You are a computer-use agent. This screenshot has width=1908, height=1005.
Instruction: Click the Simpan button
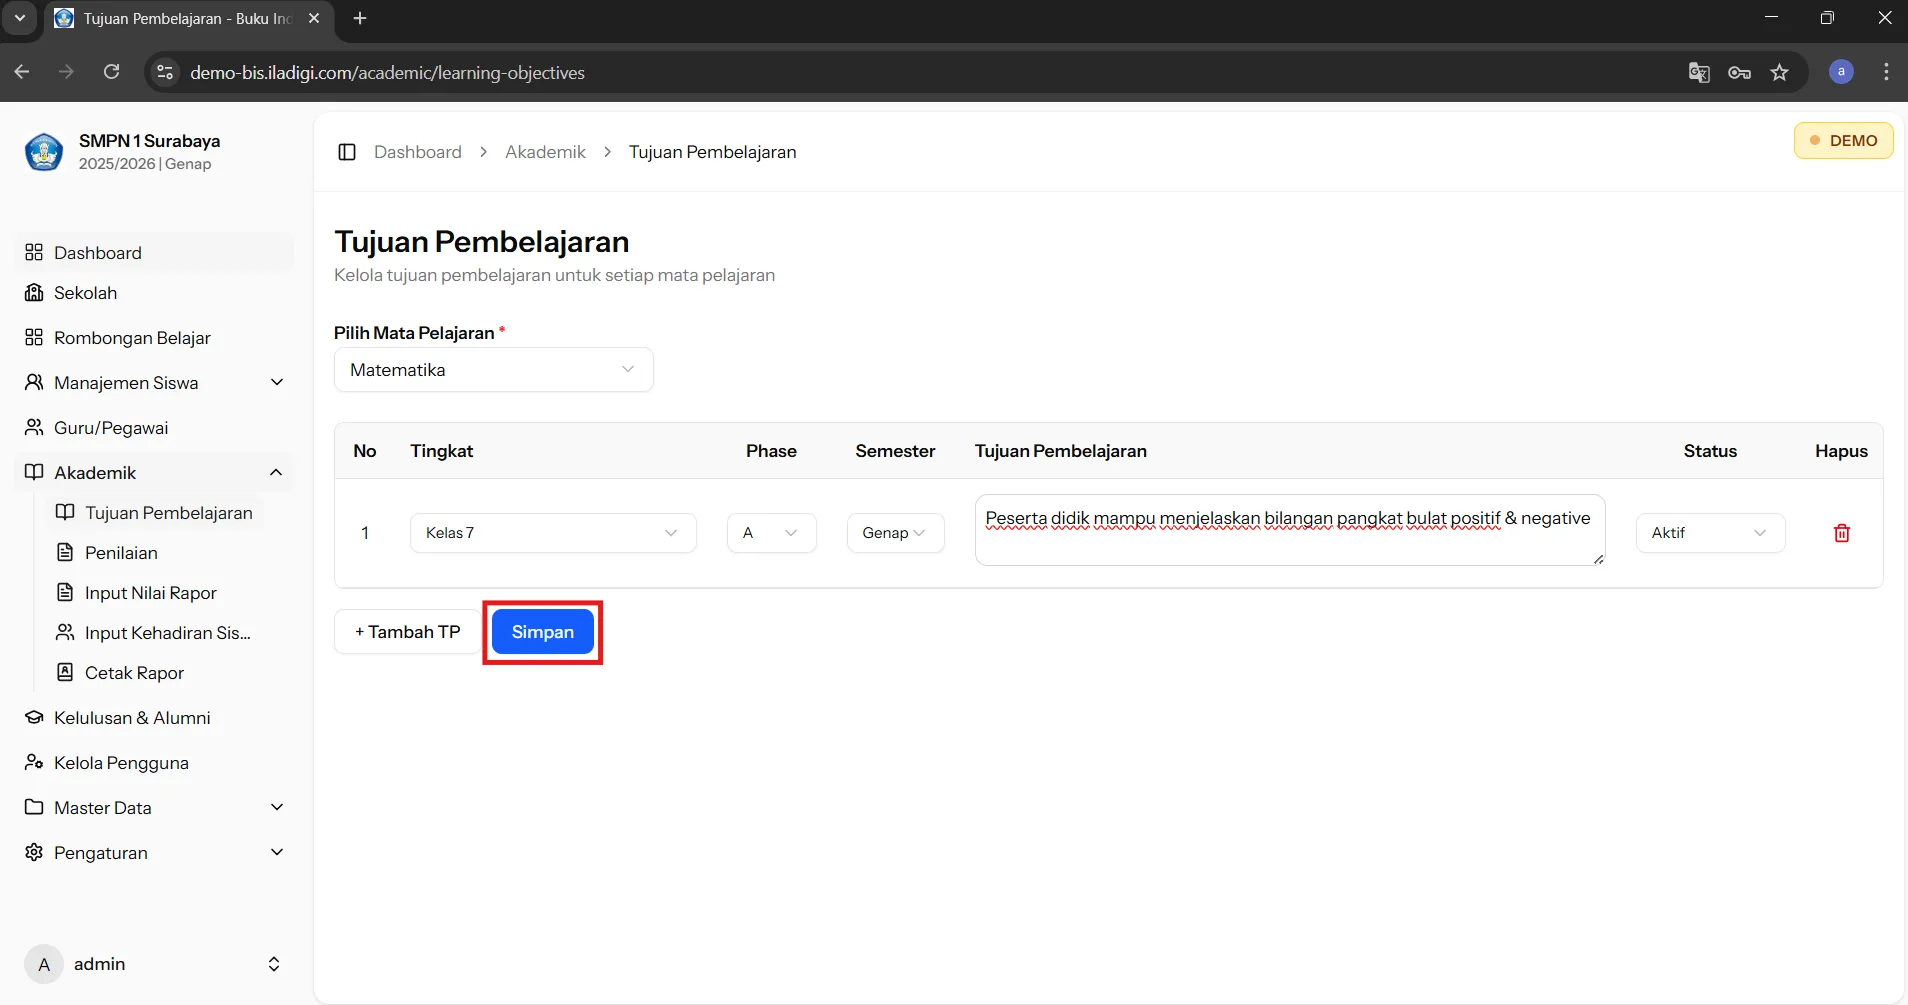coord(543,632)
